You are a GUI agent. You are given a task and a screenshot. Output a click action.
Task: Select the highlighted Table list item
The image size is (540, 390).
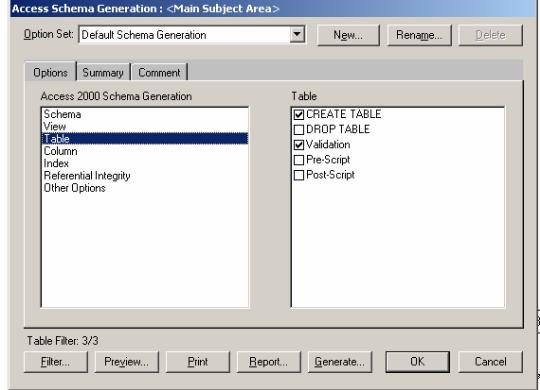[x=145, y=138]
